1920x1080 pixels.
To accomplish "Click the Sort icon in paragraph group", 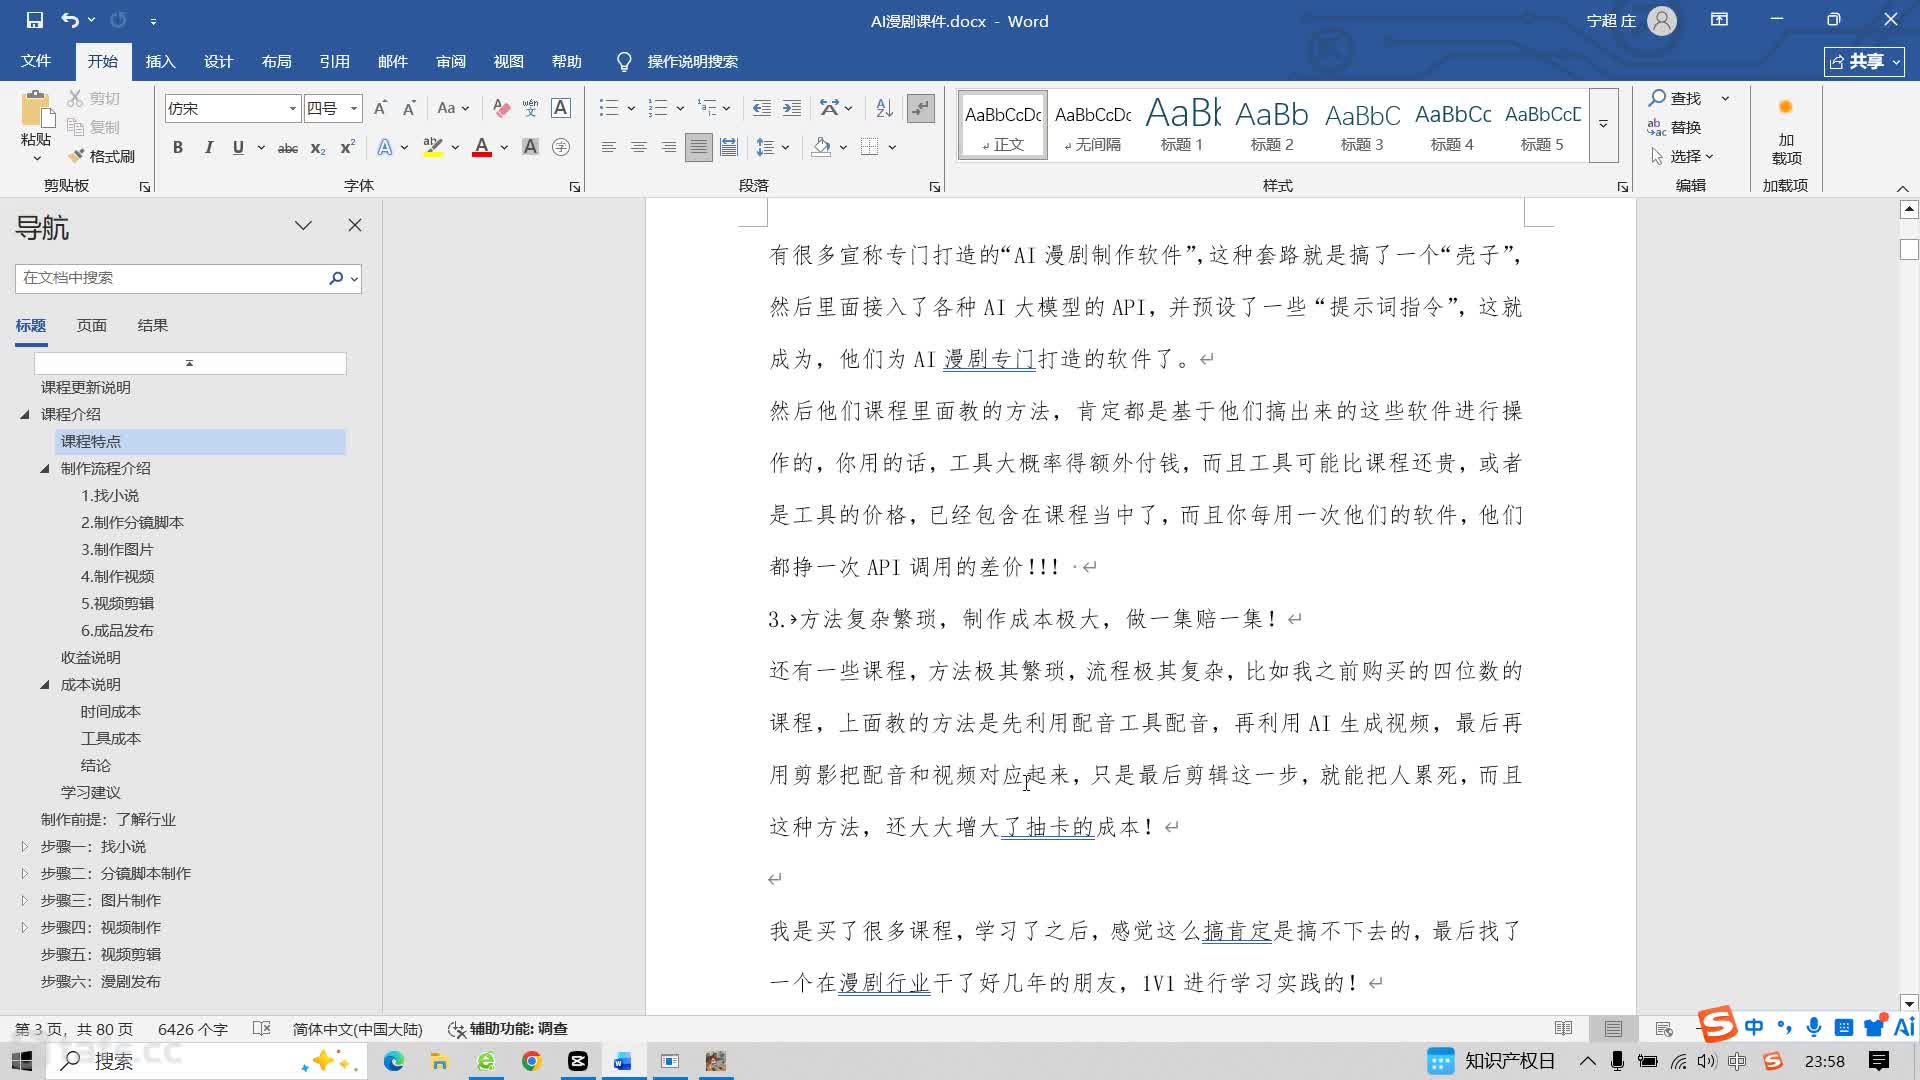I will (x=884, y=108).
